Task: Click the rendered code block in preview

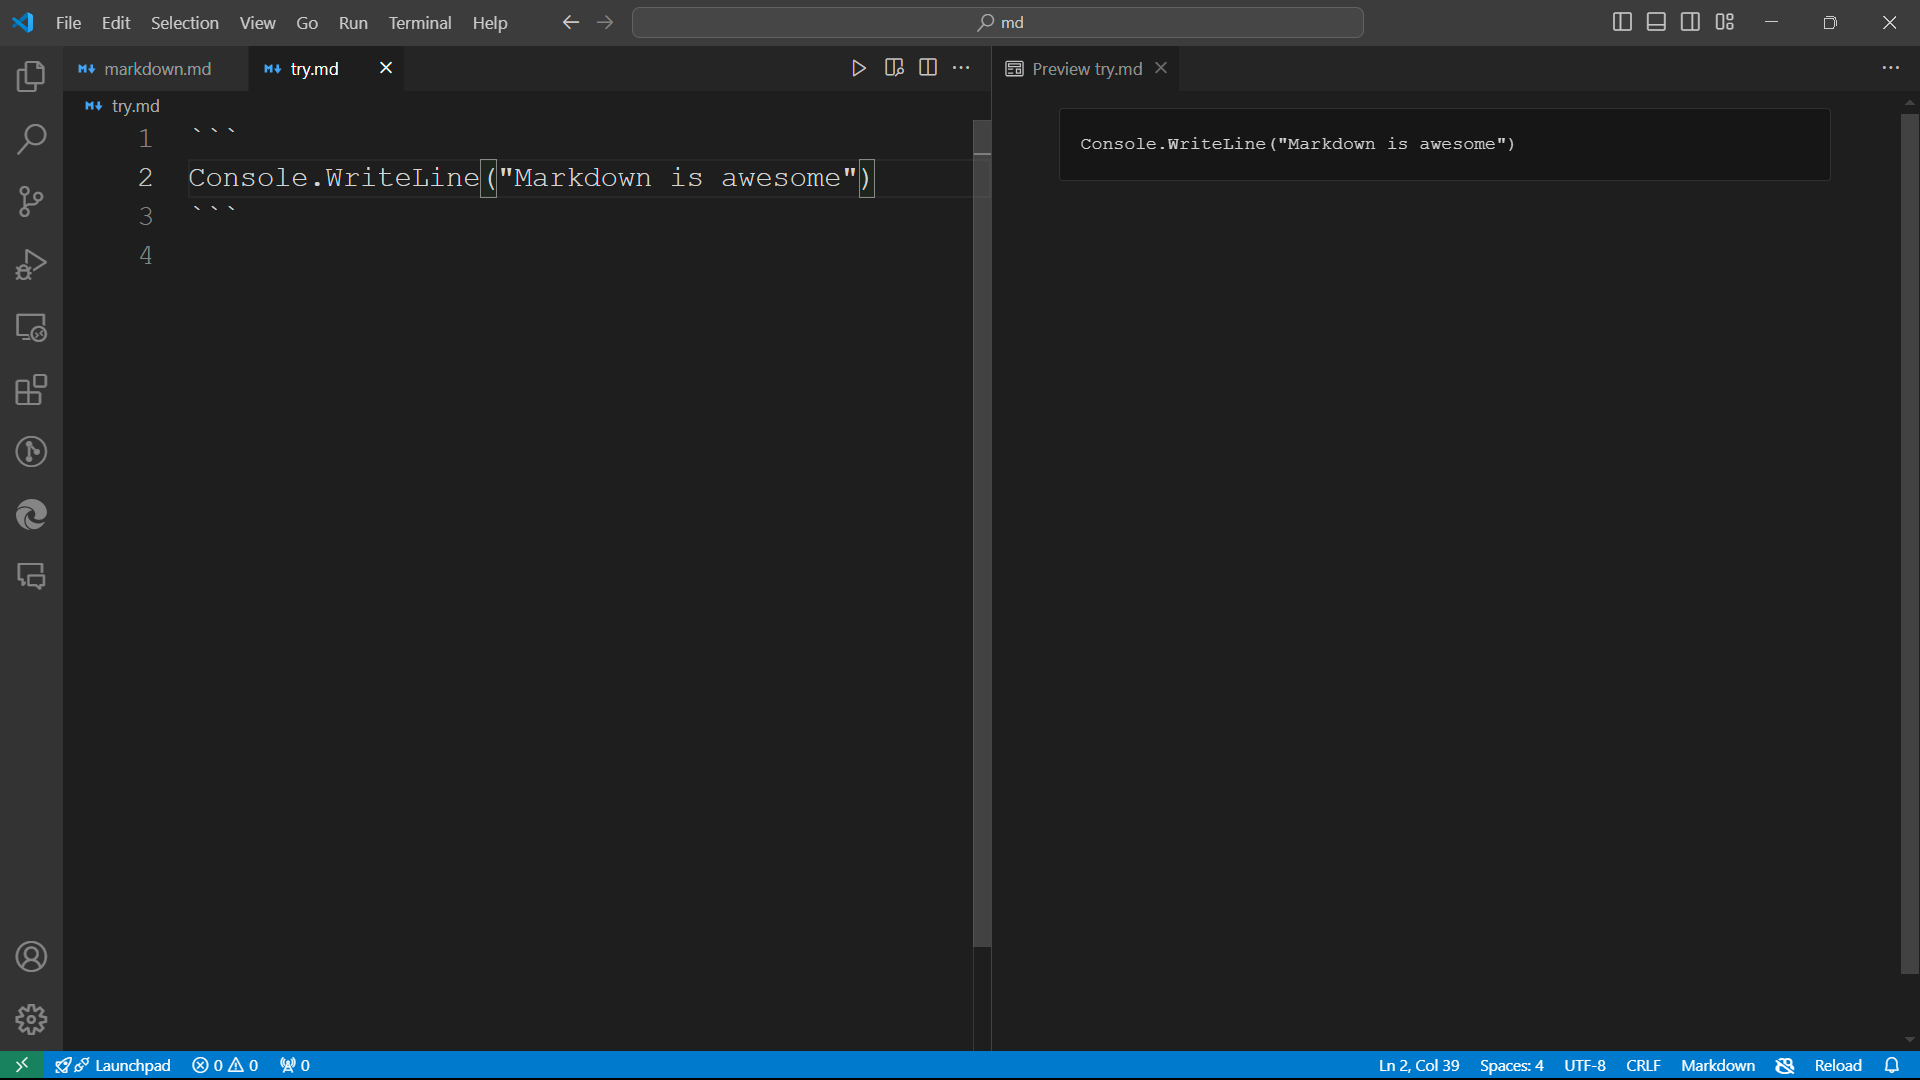Action: [x=1444, y=144]
